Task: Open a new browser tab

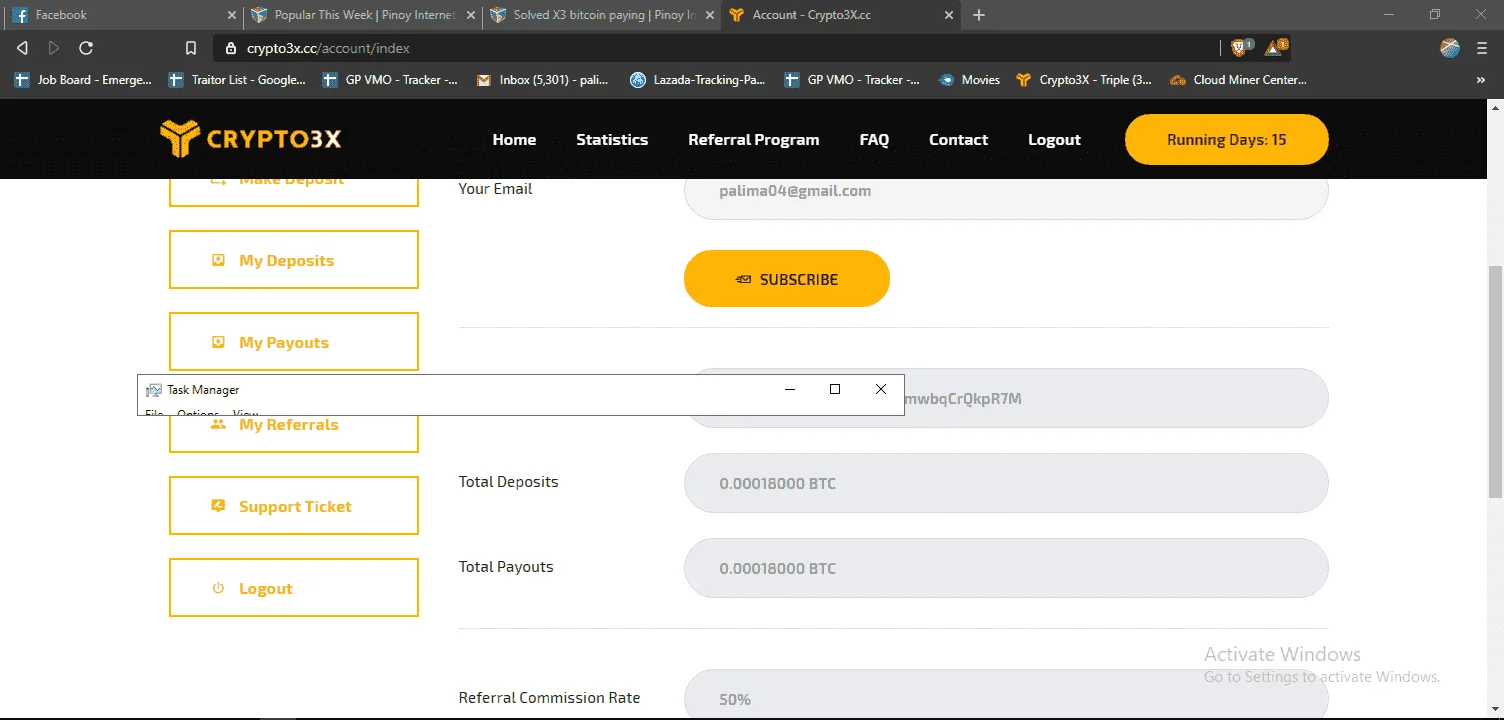Action: pos(979,15)
